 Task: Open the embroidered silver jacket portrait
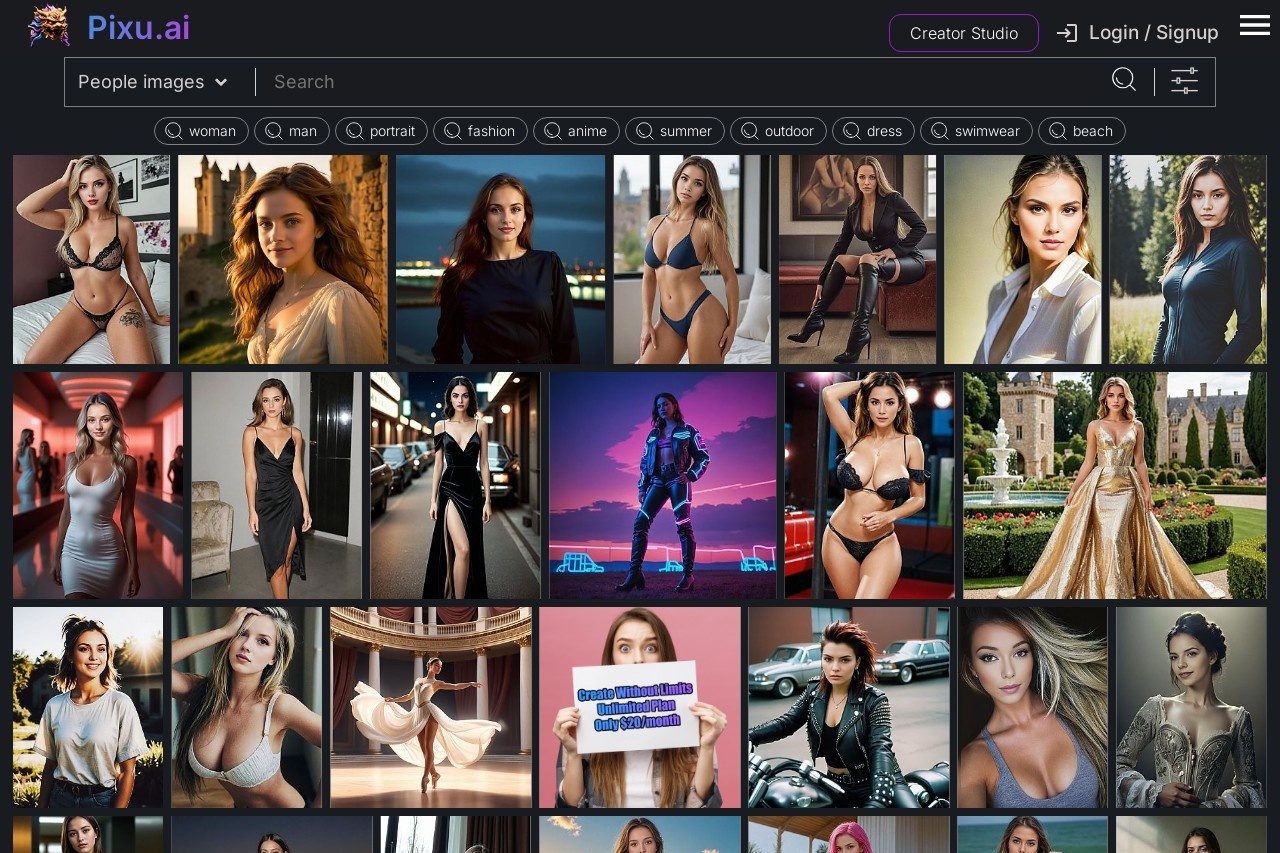click(x=1191, y=707)
